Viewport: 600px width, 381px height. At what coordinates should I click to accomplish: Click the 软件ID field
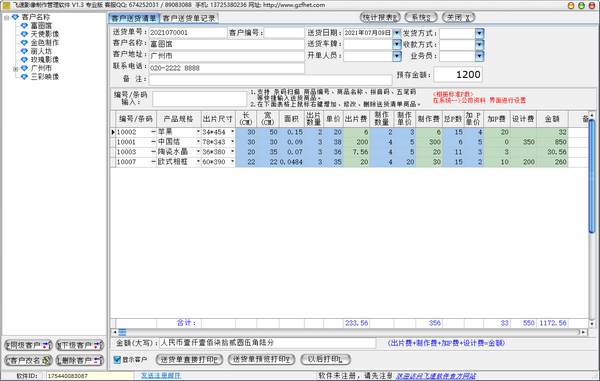click(90, 376)
